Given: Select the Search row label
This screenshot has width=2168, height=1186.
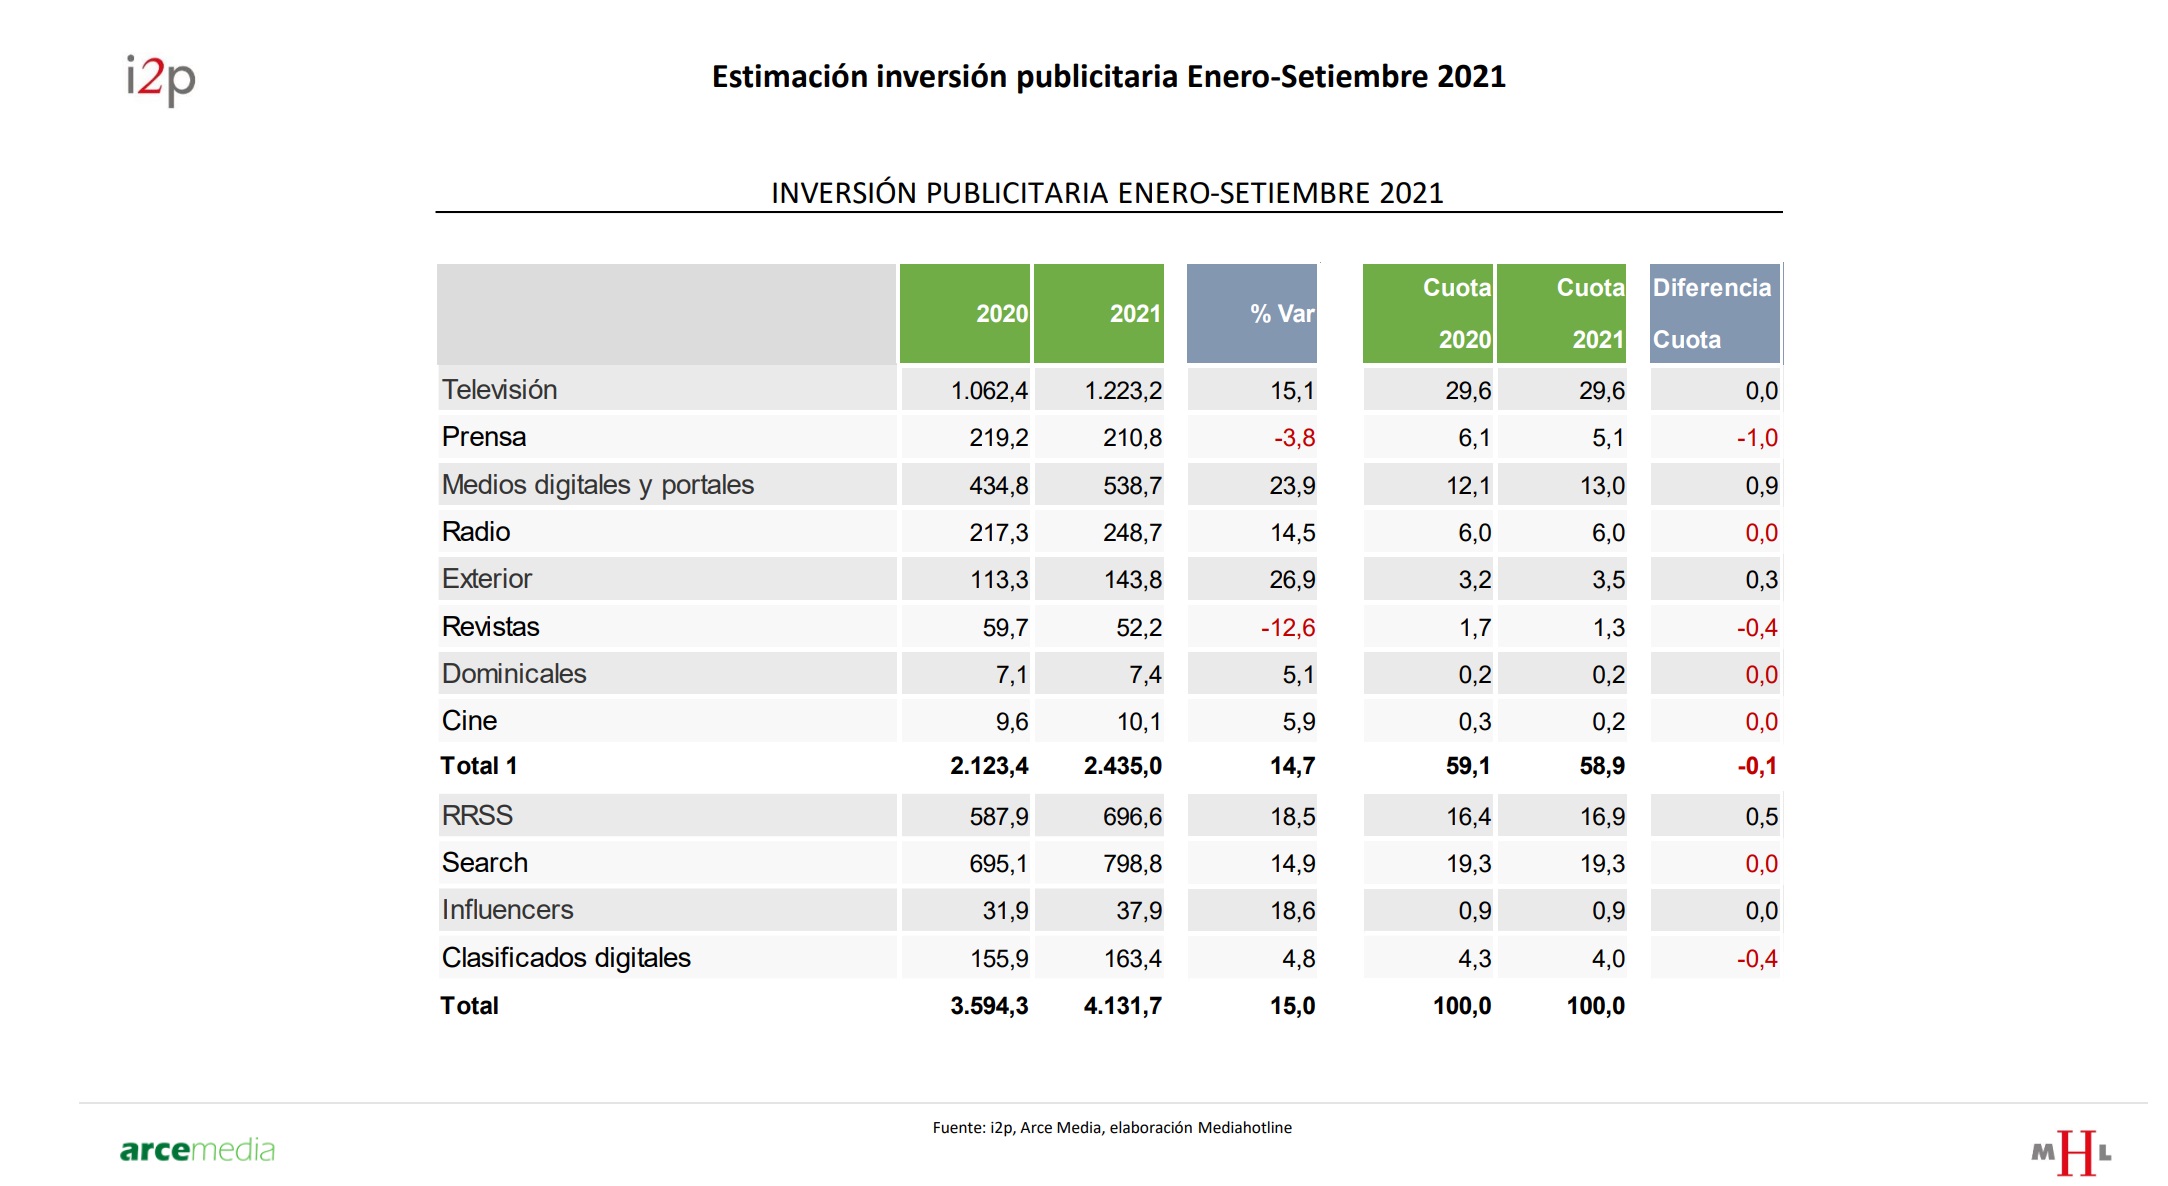Looking at the screenshot, I should [x=485, y=863].
